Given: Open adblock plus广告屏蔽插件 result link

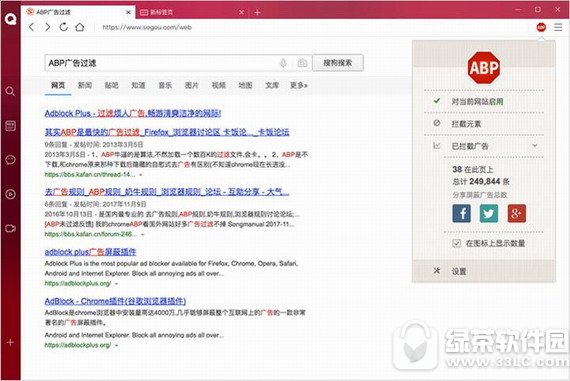Looking at the screenshot, I should coord(90,252).
